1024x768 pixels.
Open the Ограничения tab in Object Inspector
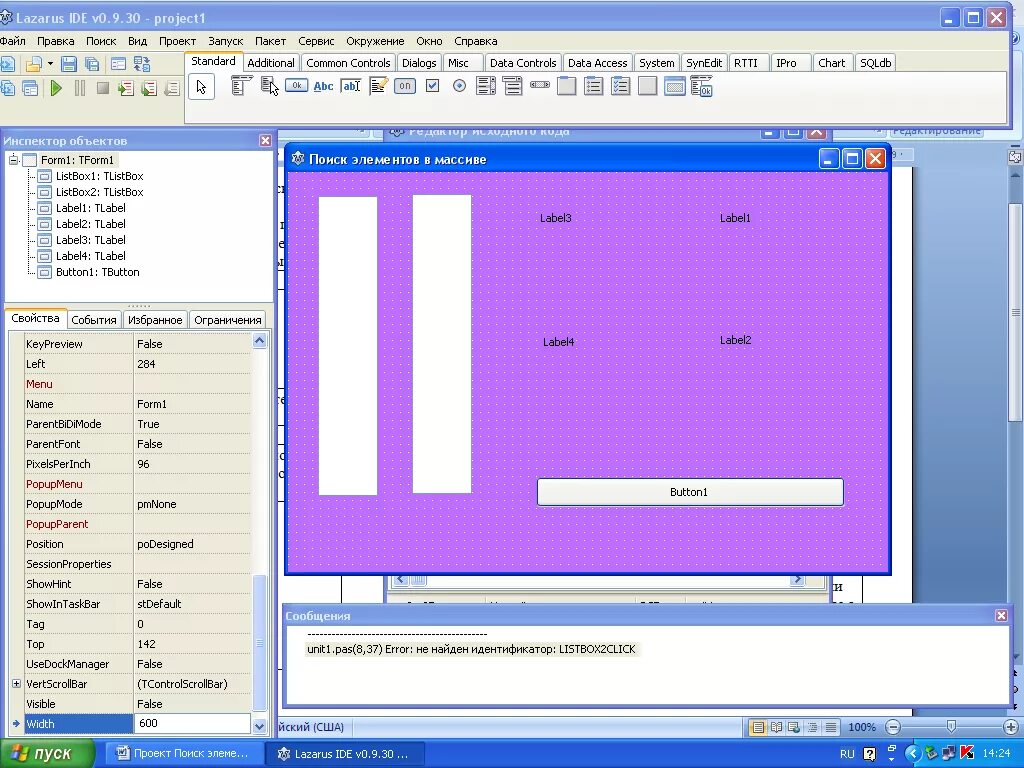coord(227,320)
